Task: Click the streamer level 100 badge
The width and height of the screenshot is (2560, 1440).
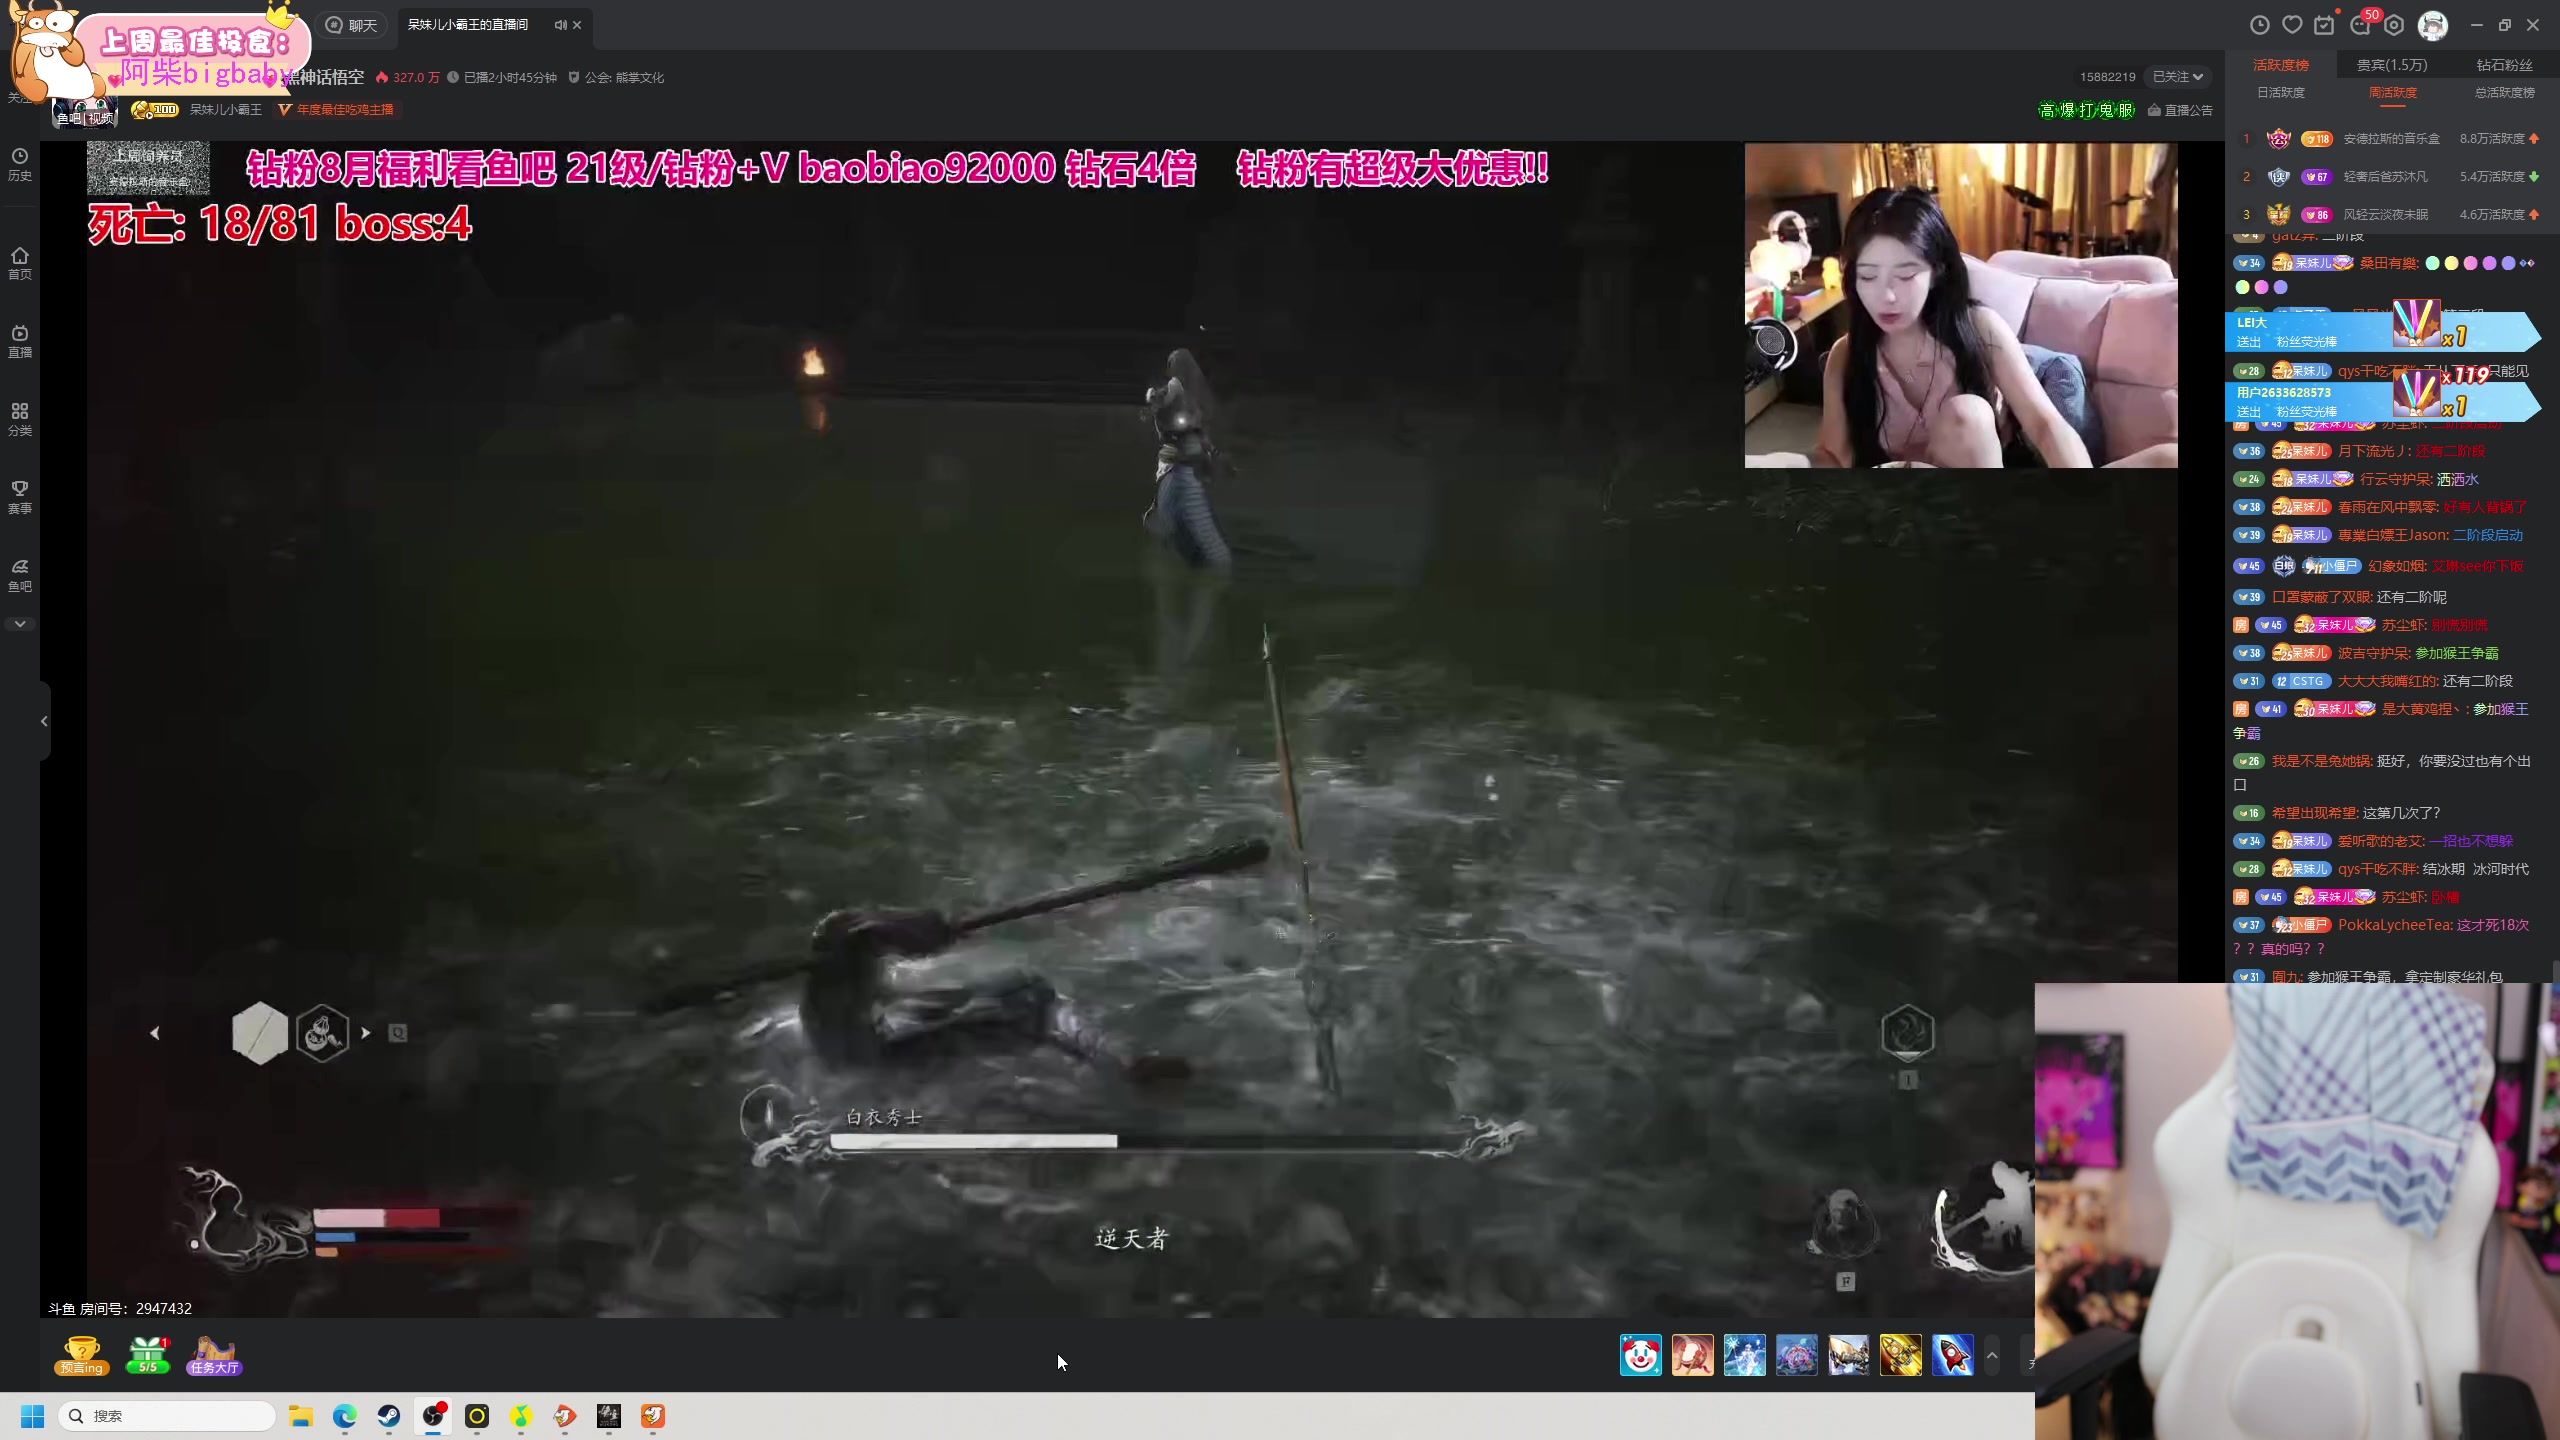Action: click(x=155, y=110)
